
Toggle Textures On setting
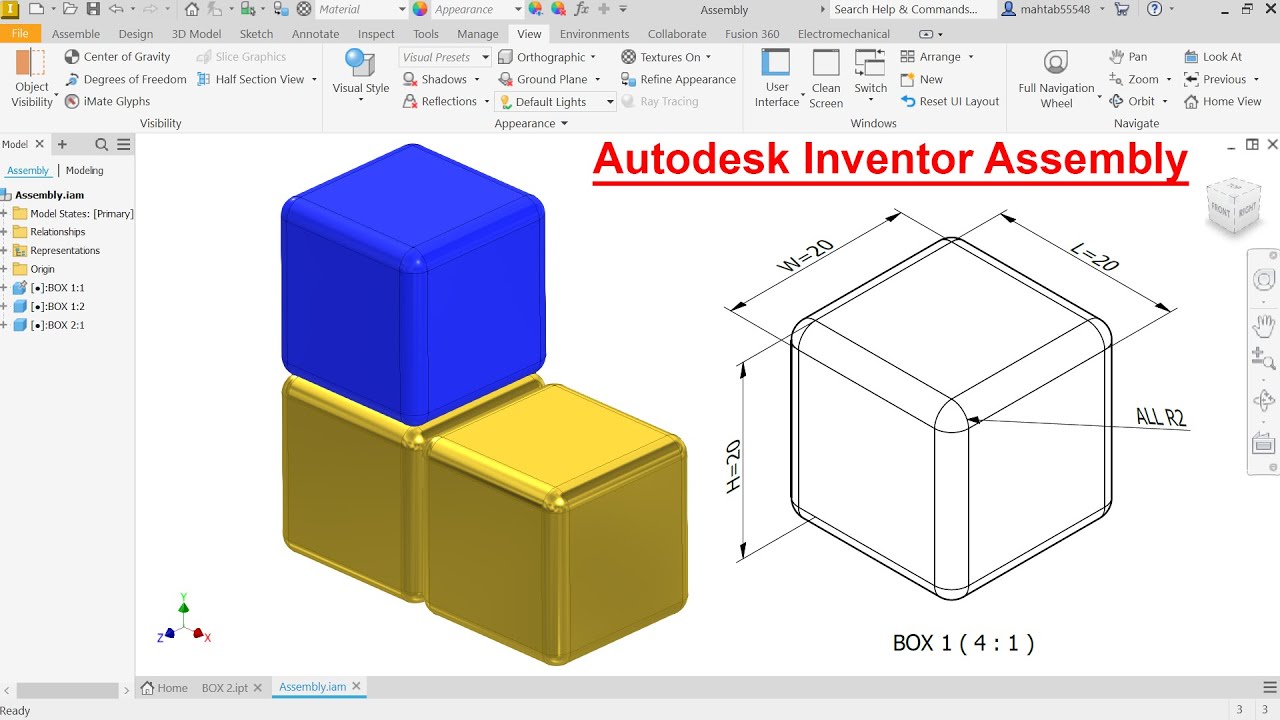[660, 57]
